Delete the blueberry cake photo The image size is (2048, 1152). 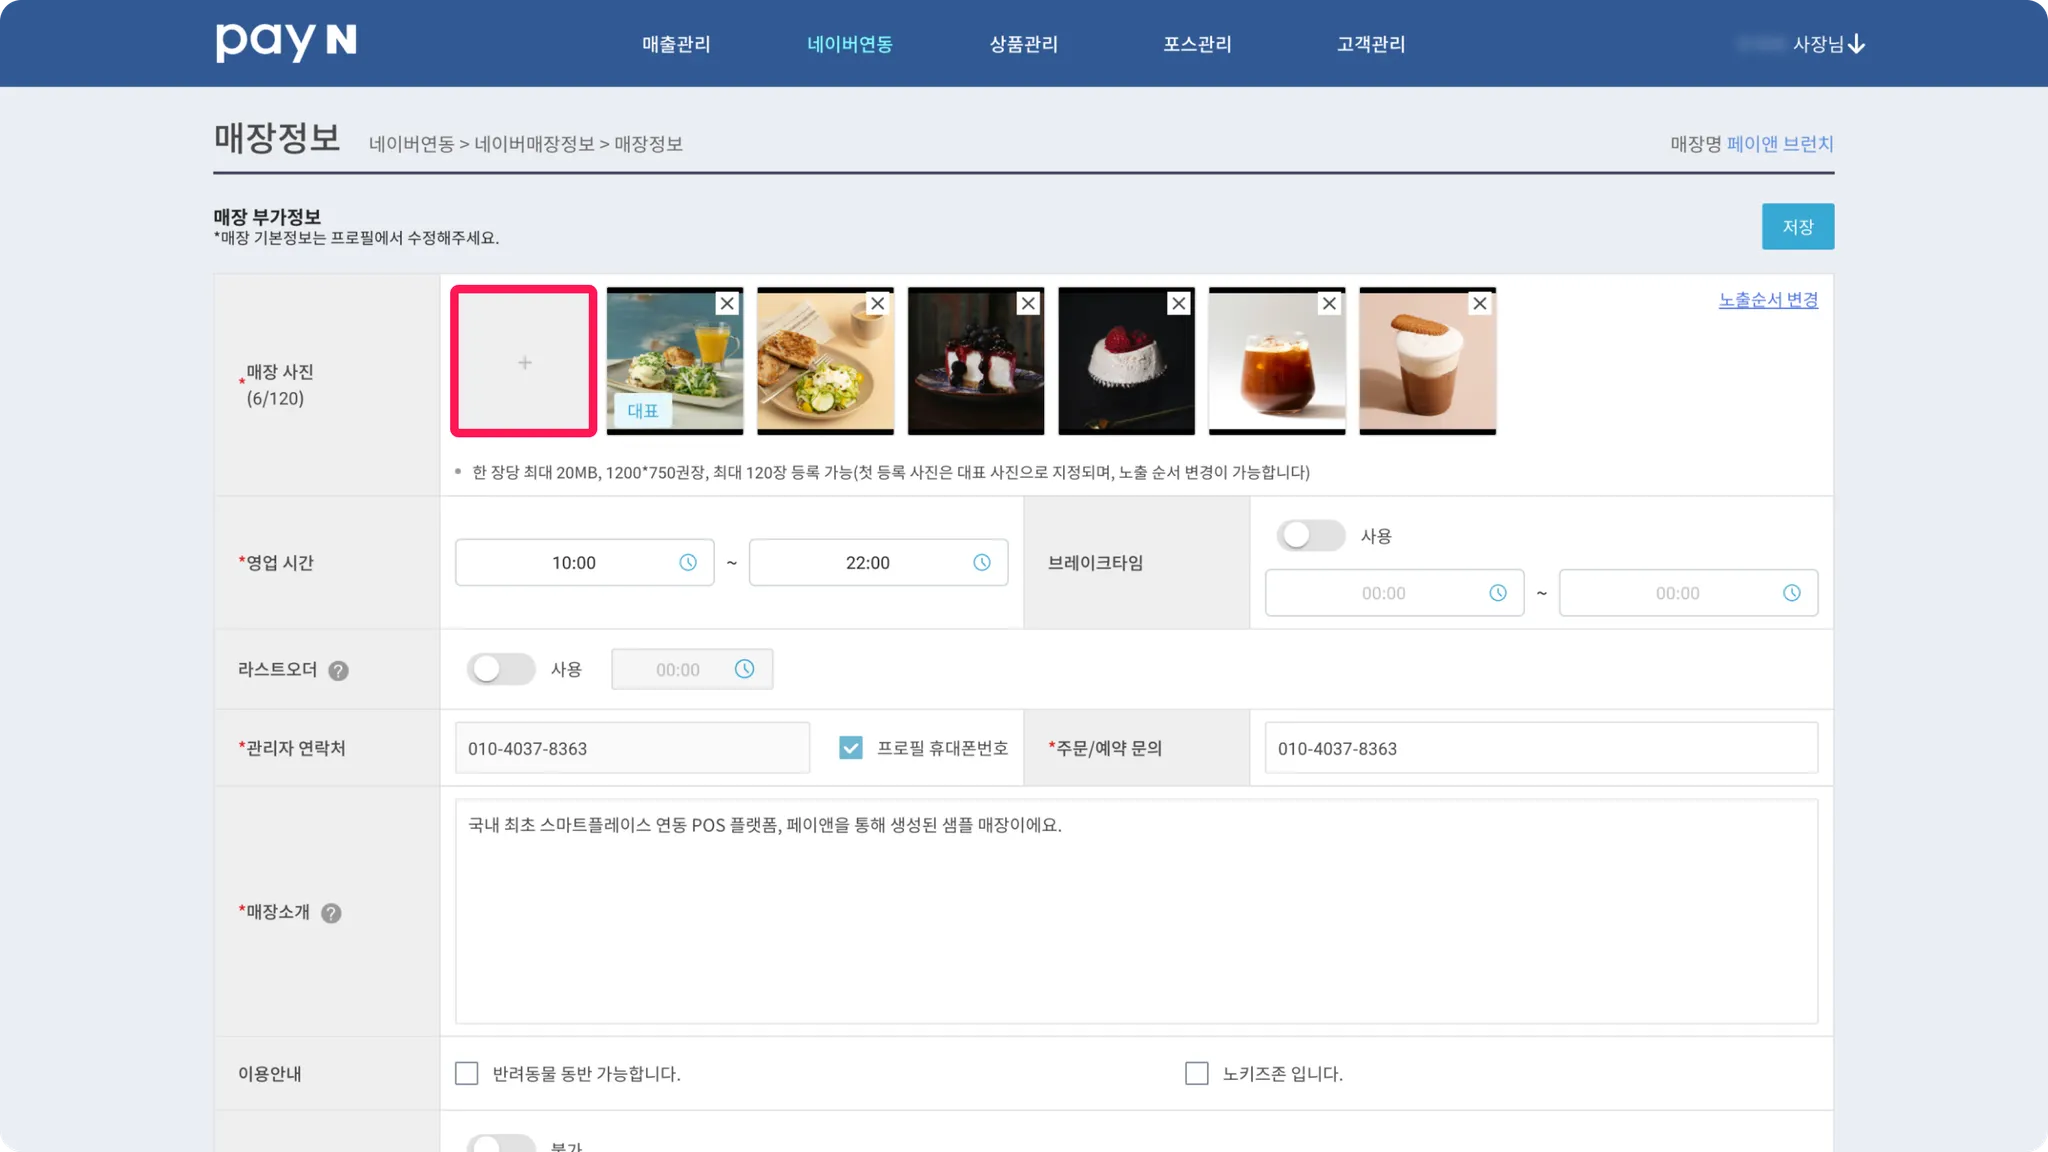point(1028,303)
